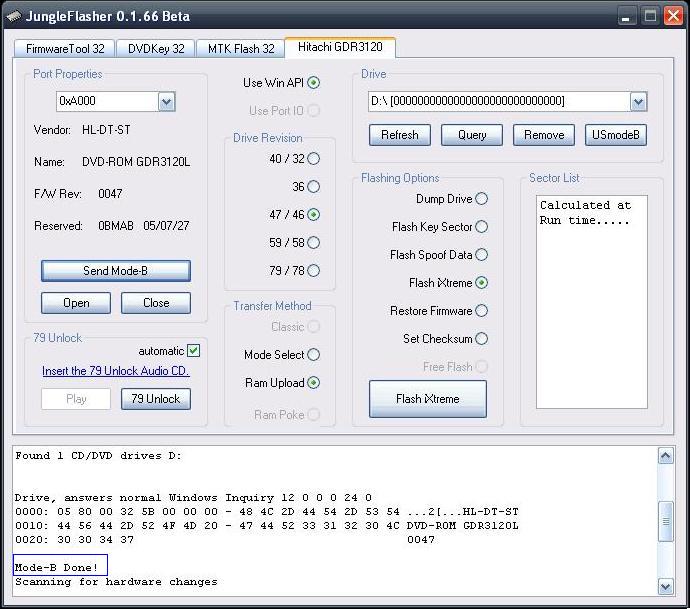Click the Mode-B Done! log line

[x=56, y=568]
